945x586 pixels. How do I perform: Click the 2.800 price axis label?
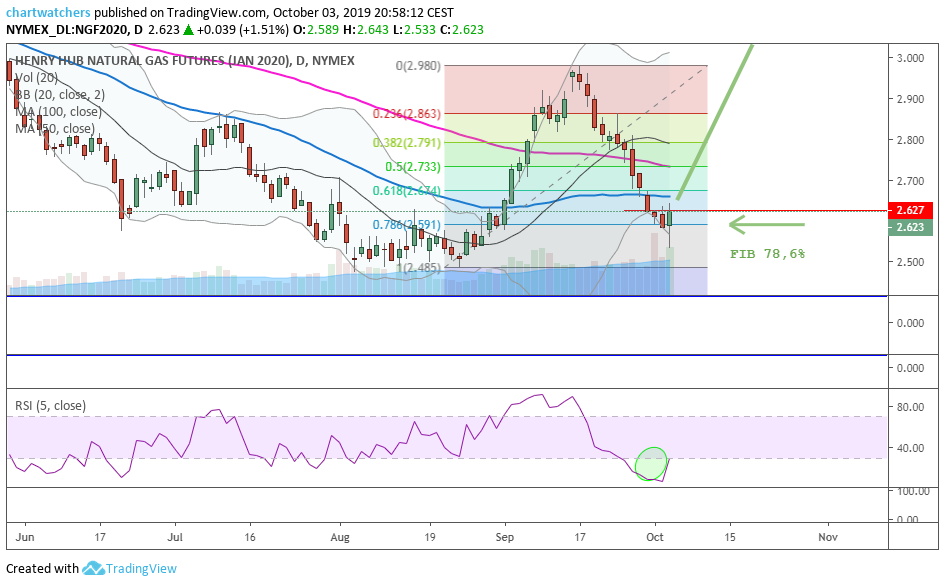910,140
